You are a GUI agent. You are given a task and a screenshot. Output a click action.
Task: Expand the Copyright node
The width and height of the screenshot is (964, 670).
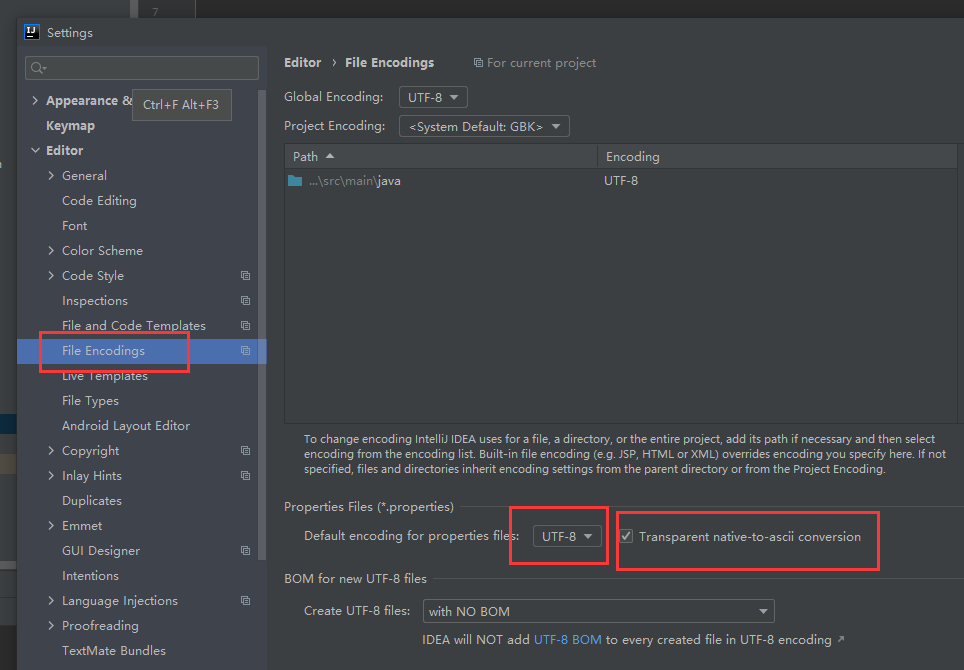coord(51,451)
